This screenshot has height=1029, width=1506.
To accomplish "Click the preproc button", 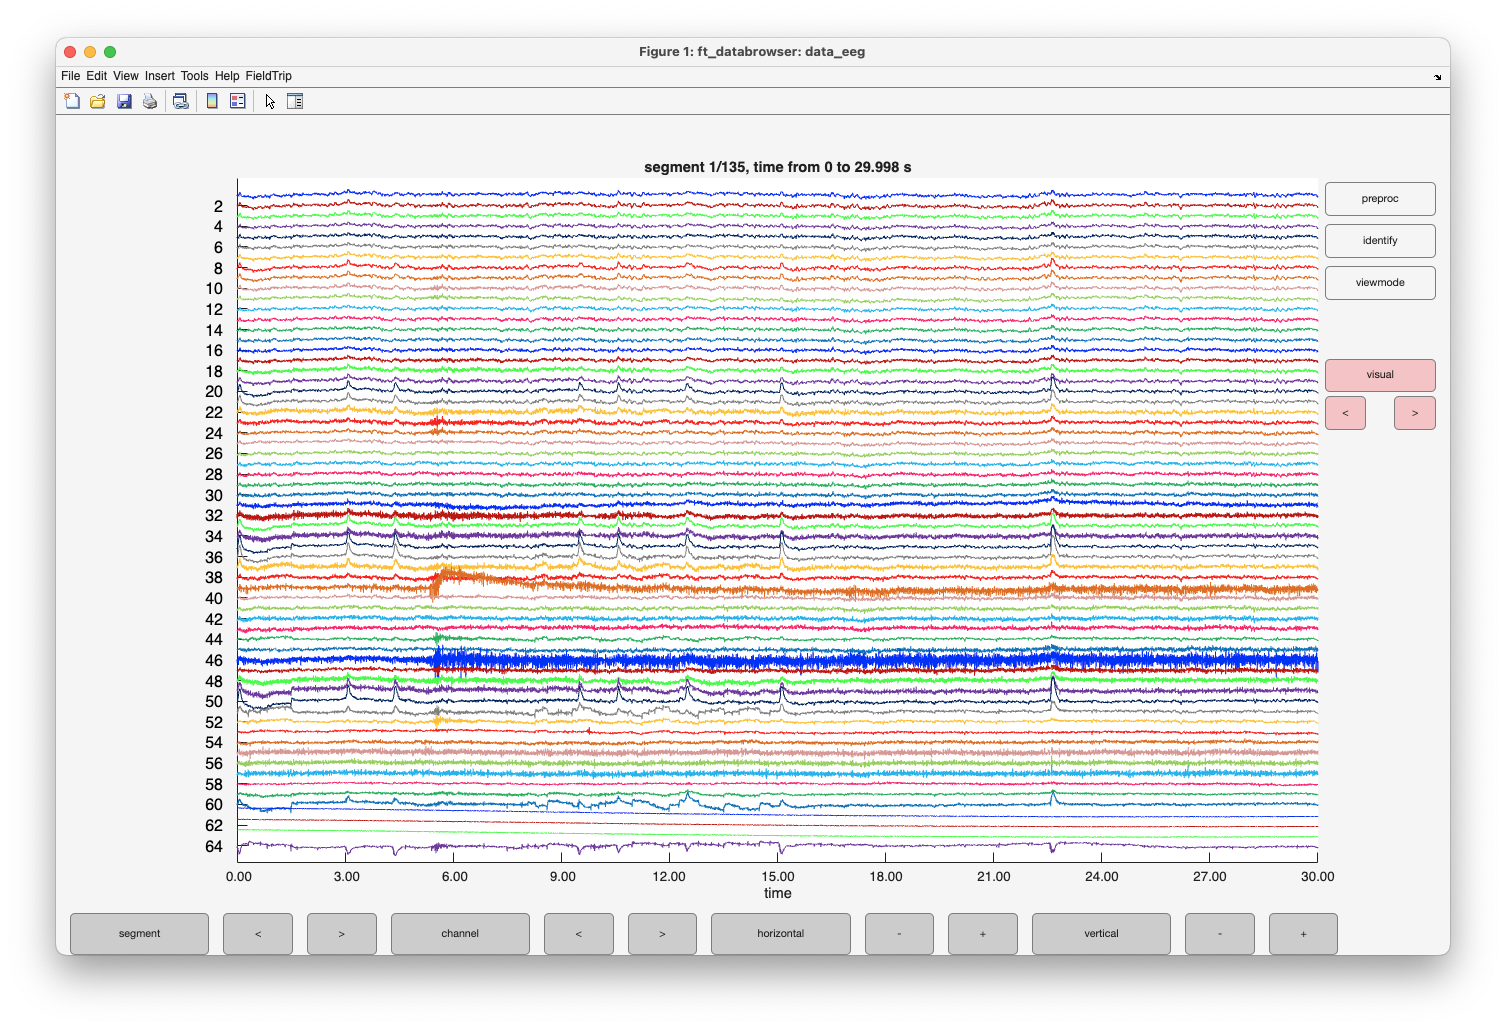I will click(x=1380, y=199).
